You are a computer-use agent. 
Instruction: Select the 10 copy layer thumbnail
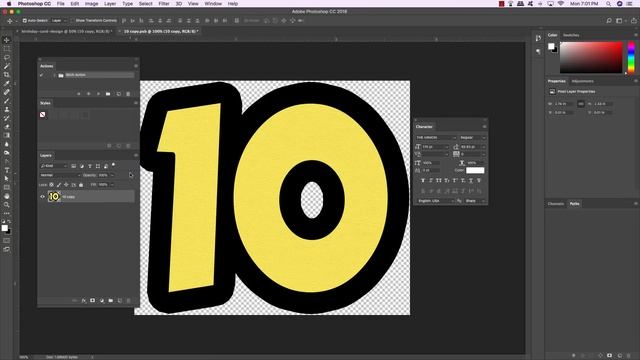(54, 197)
